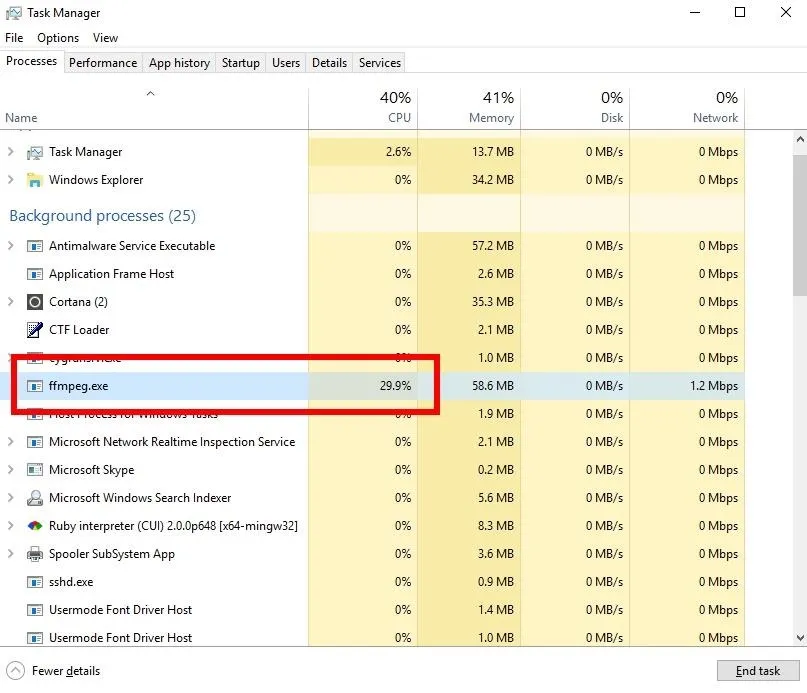Select the sshd.exe process name
This screenshot has height=693, width=807.
coord(71,582)
